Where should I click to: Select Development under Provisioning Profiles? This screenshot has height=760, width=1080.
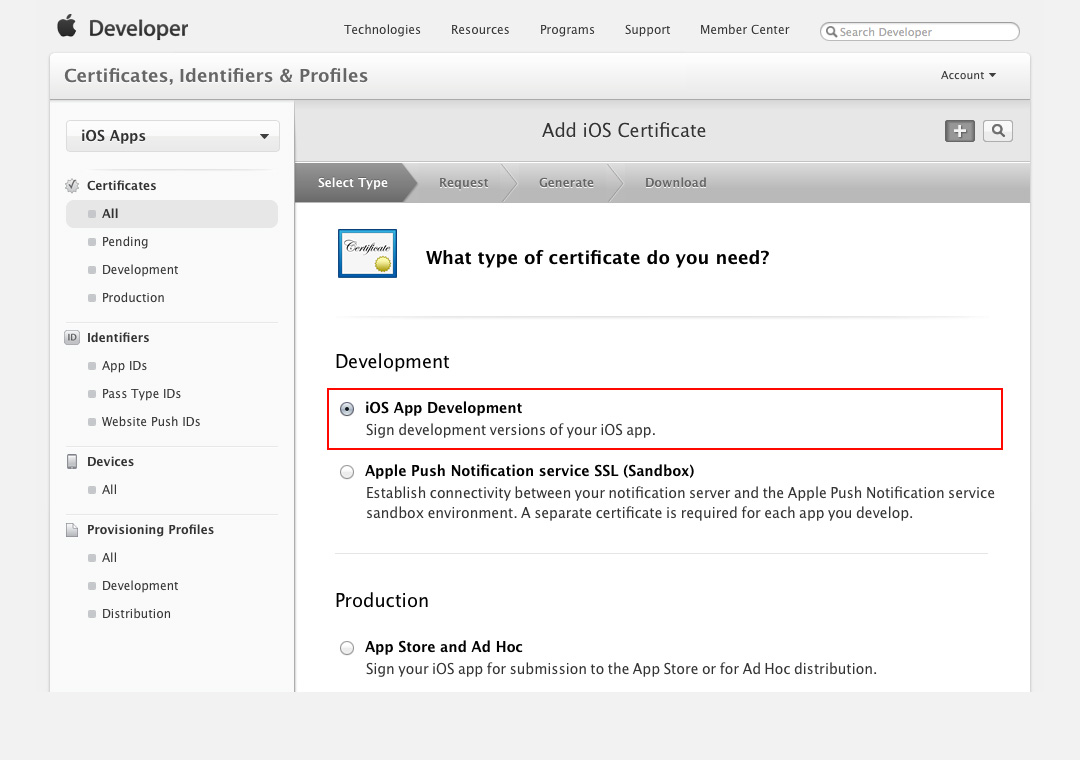[x=140, y=586]
